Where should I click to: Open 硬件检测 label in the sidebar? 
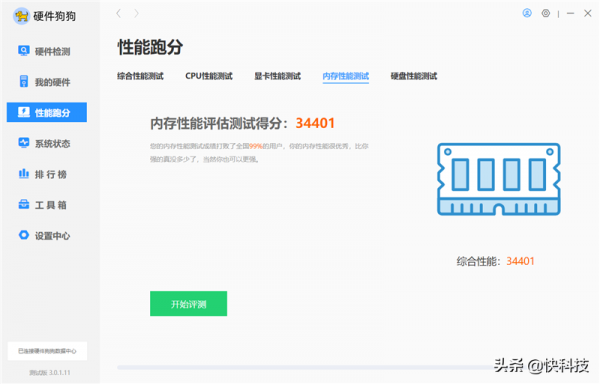coord(52,52)
